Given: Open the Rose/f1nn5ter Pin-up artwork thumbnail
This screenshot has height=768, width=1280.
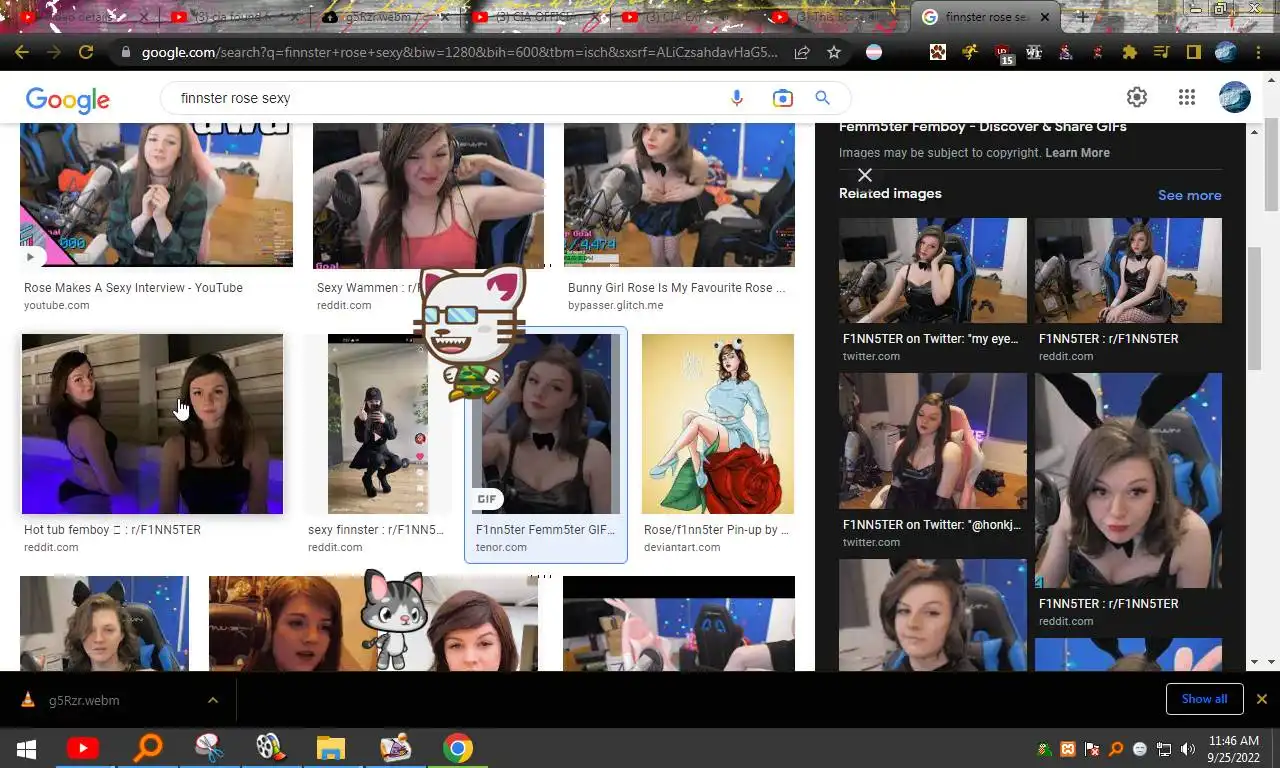Looking at the screenshot, I should [718, 424].
